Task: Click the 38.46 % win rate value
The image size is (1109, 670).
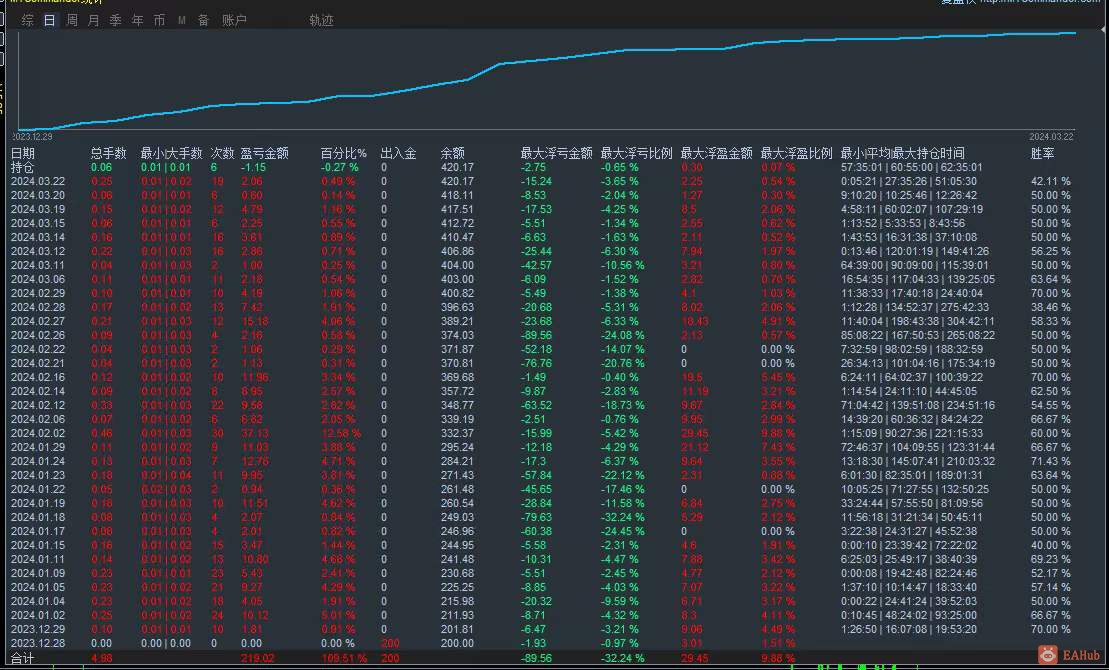Action: 1051,308
